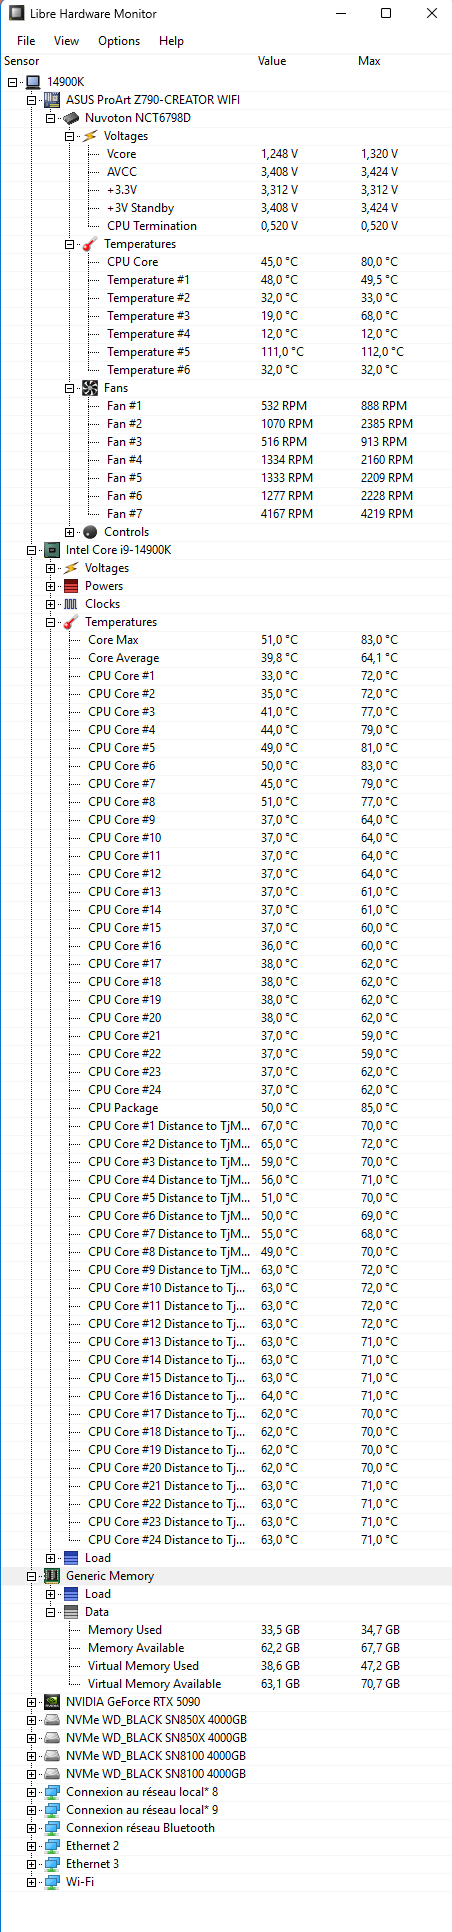
Task: Select the Ethernet 3 row
Action: coord(226,1864)
